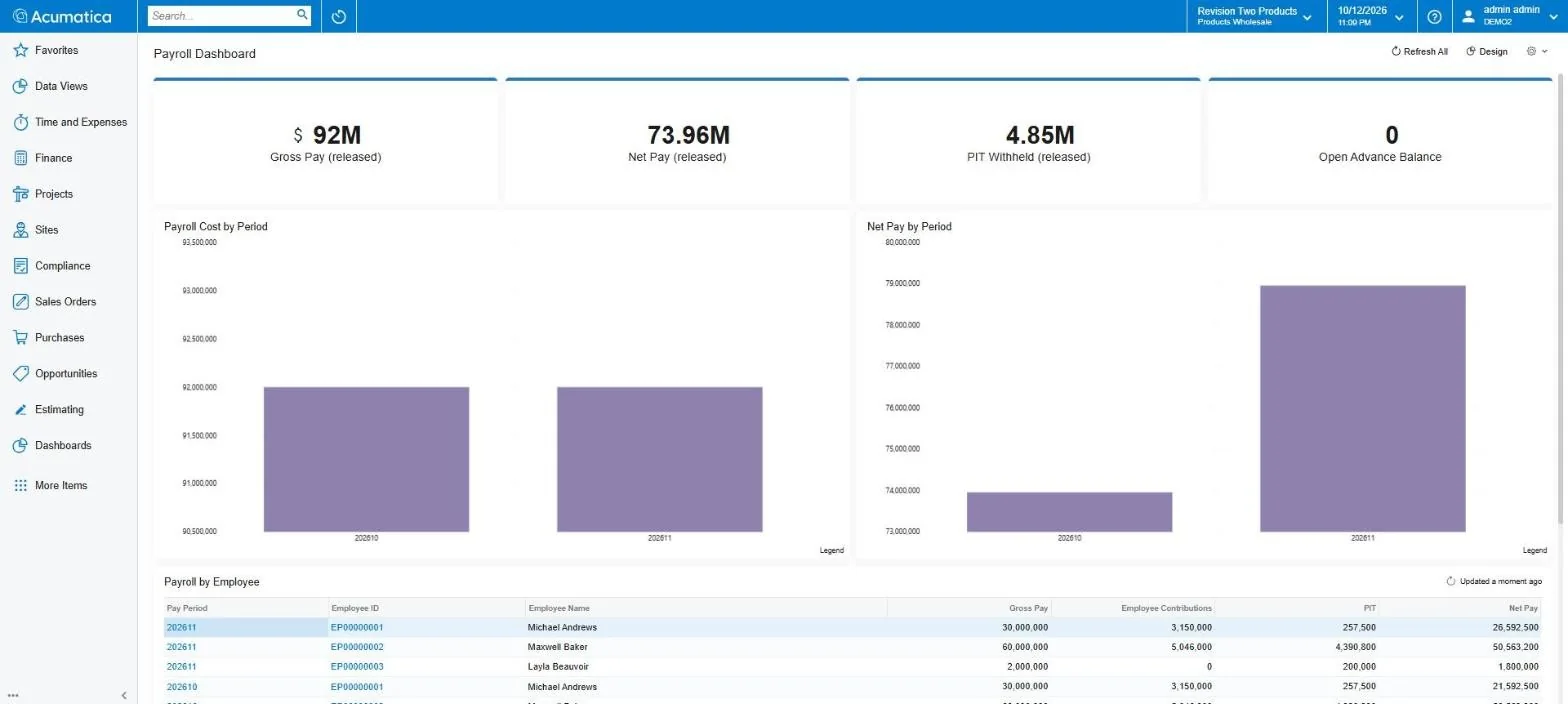This screenshot has height=704, width=1568.
Task: Click the Refresh All circular arrow icon
Action: pyautogui.click(x=1396, y=51)
